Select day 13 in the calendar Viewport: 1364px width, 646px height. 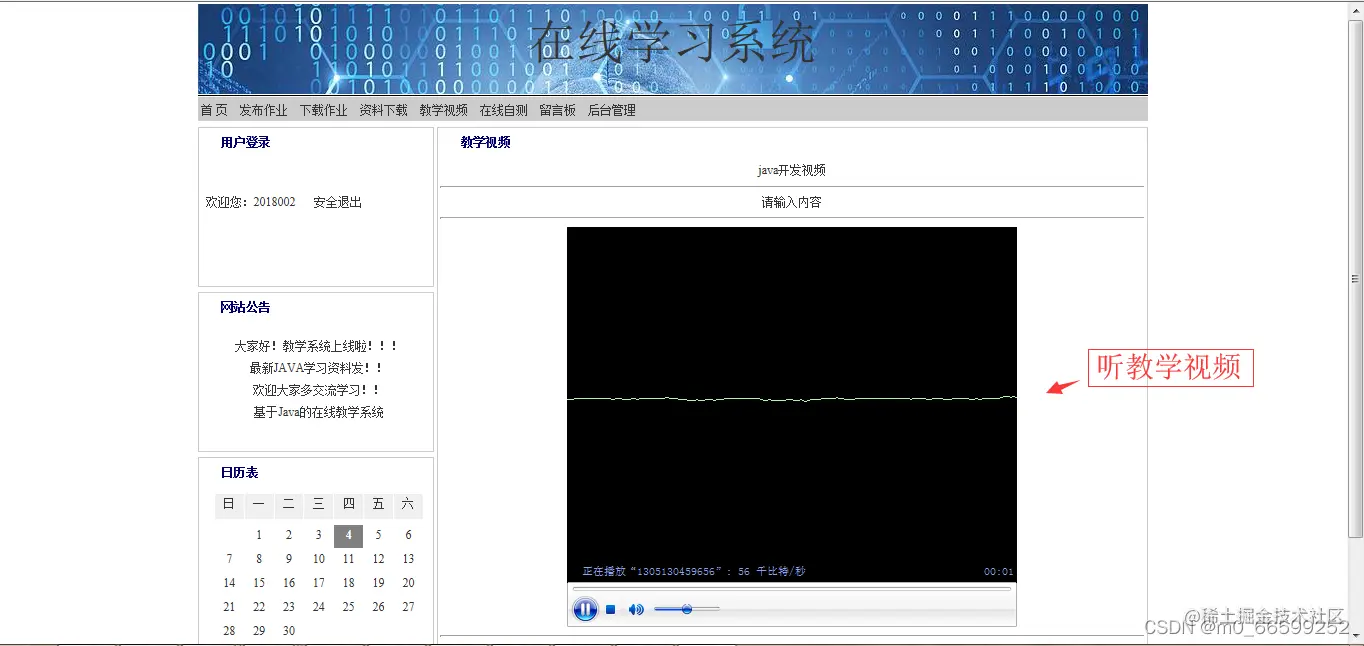click(408, 559)
